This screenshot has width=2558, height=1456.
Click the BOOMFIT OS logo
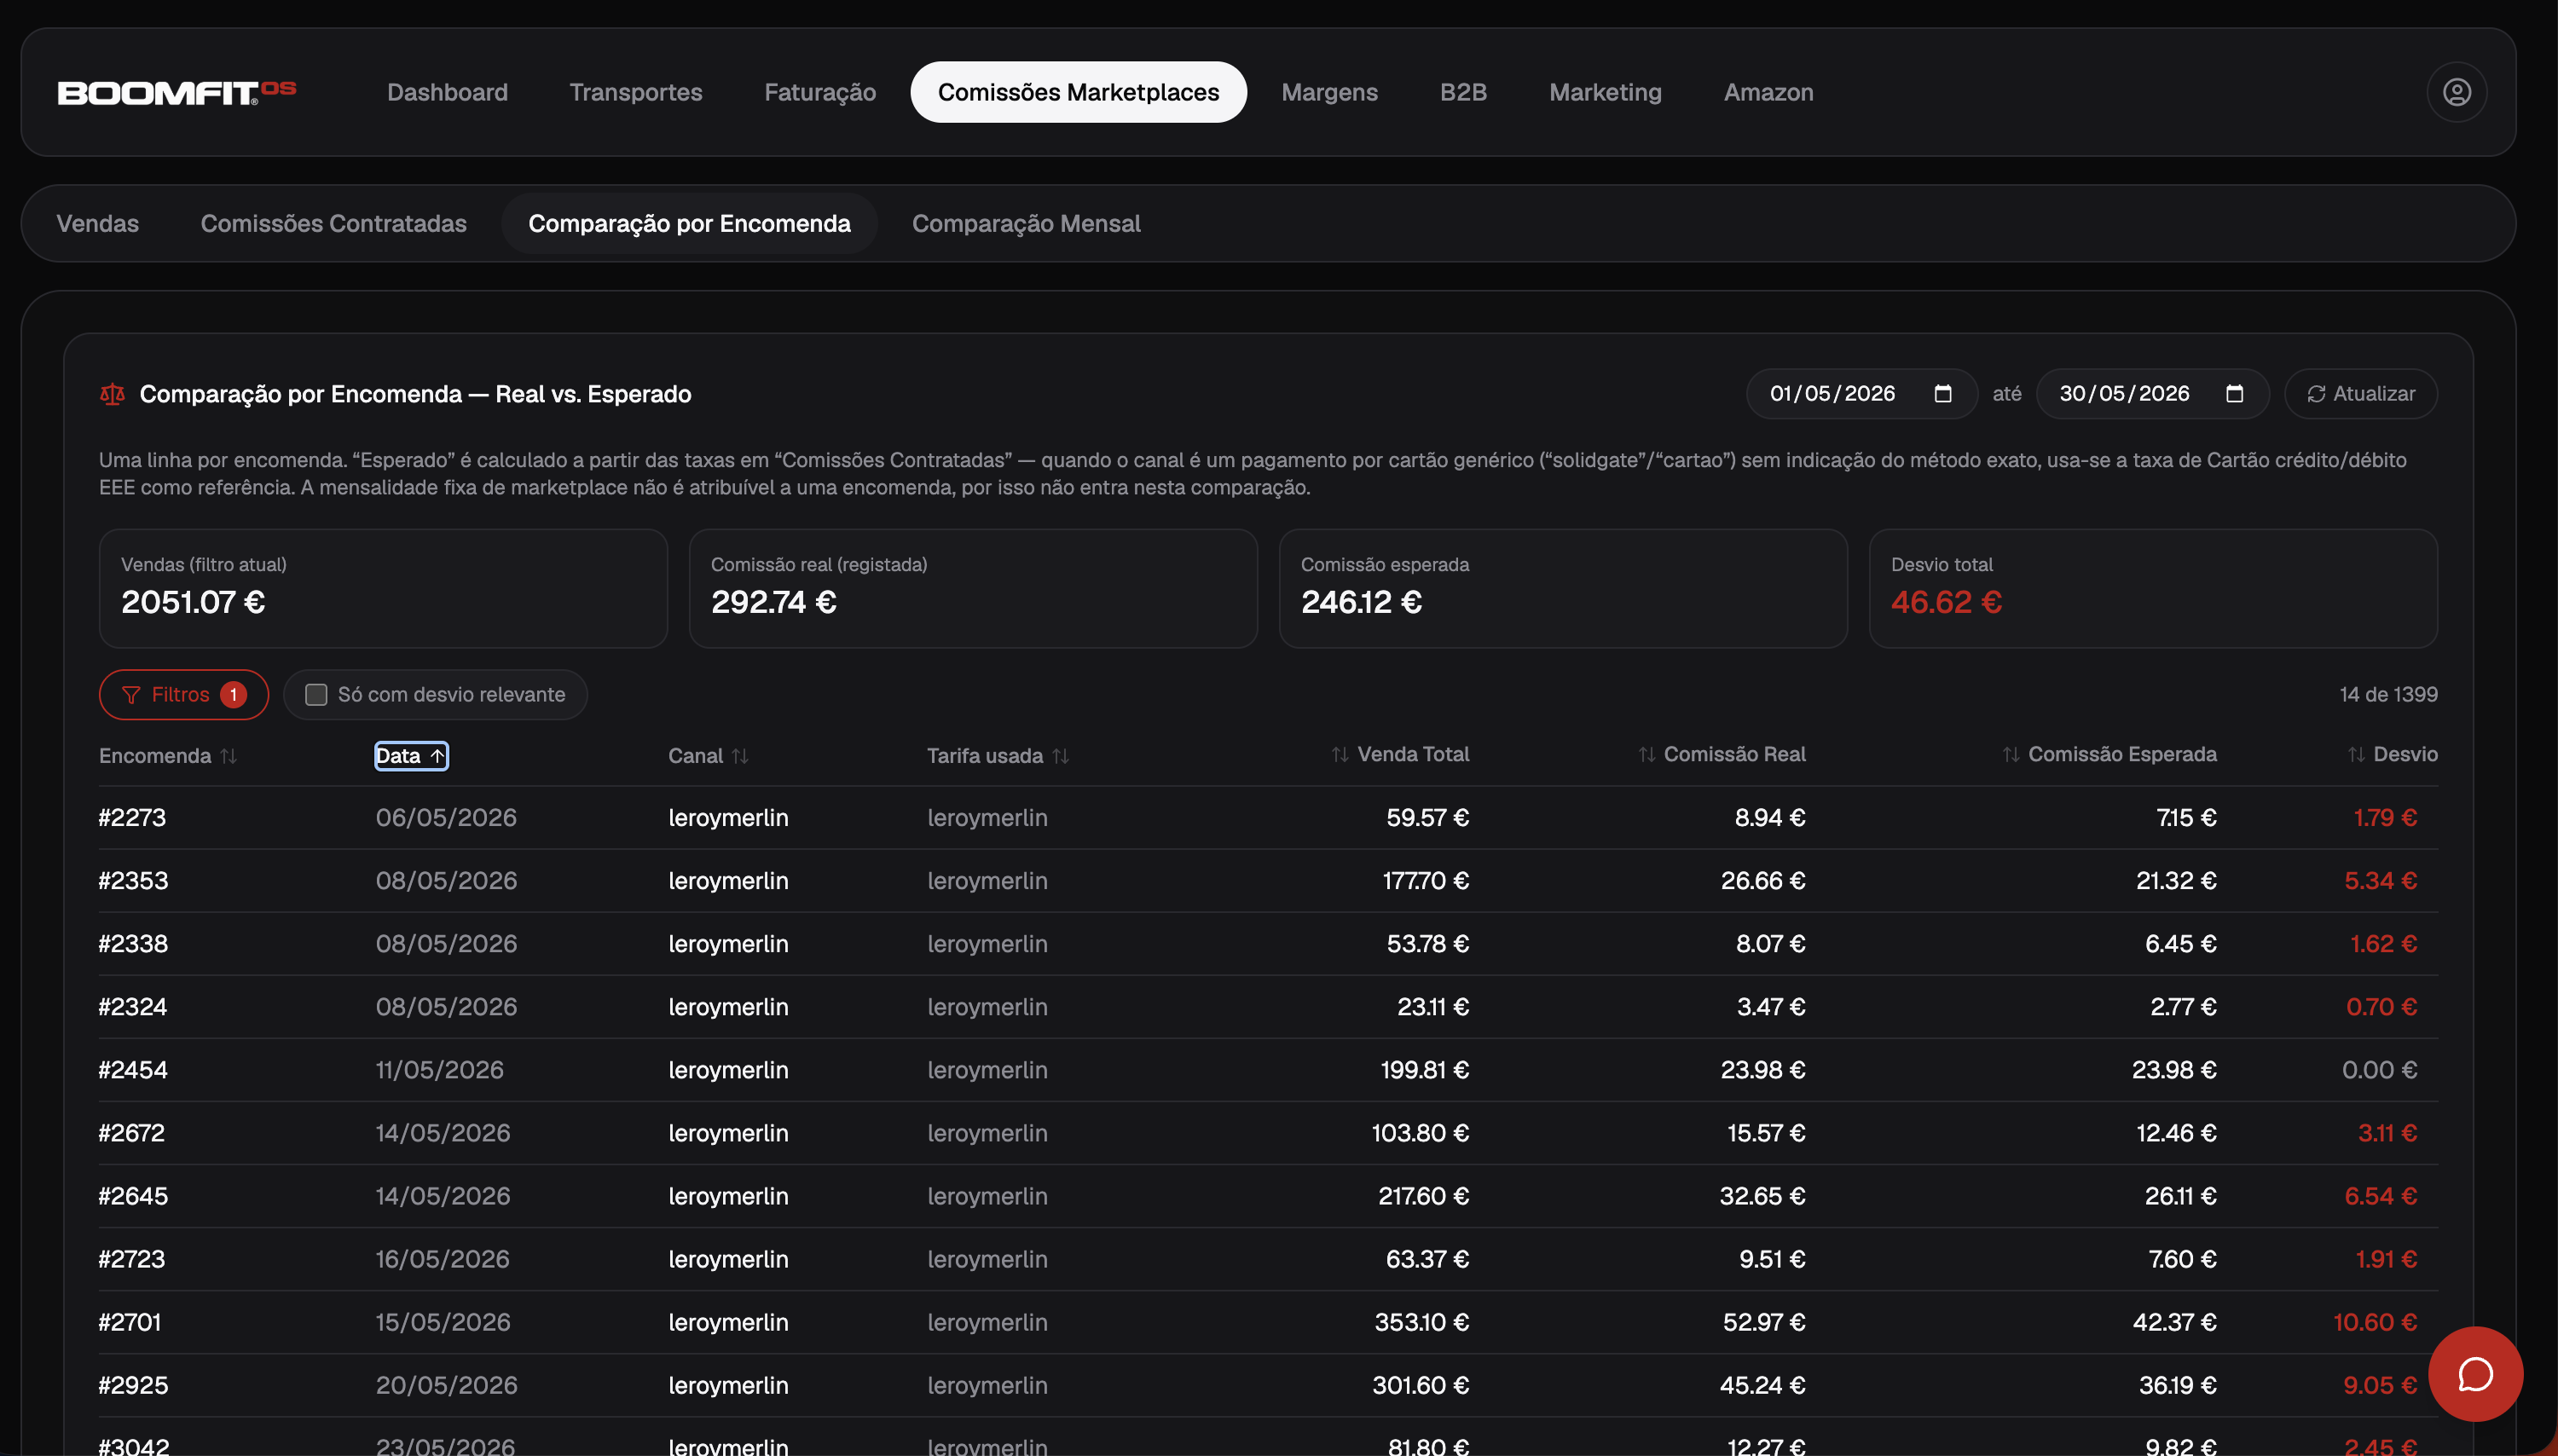coord(177,92)
